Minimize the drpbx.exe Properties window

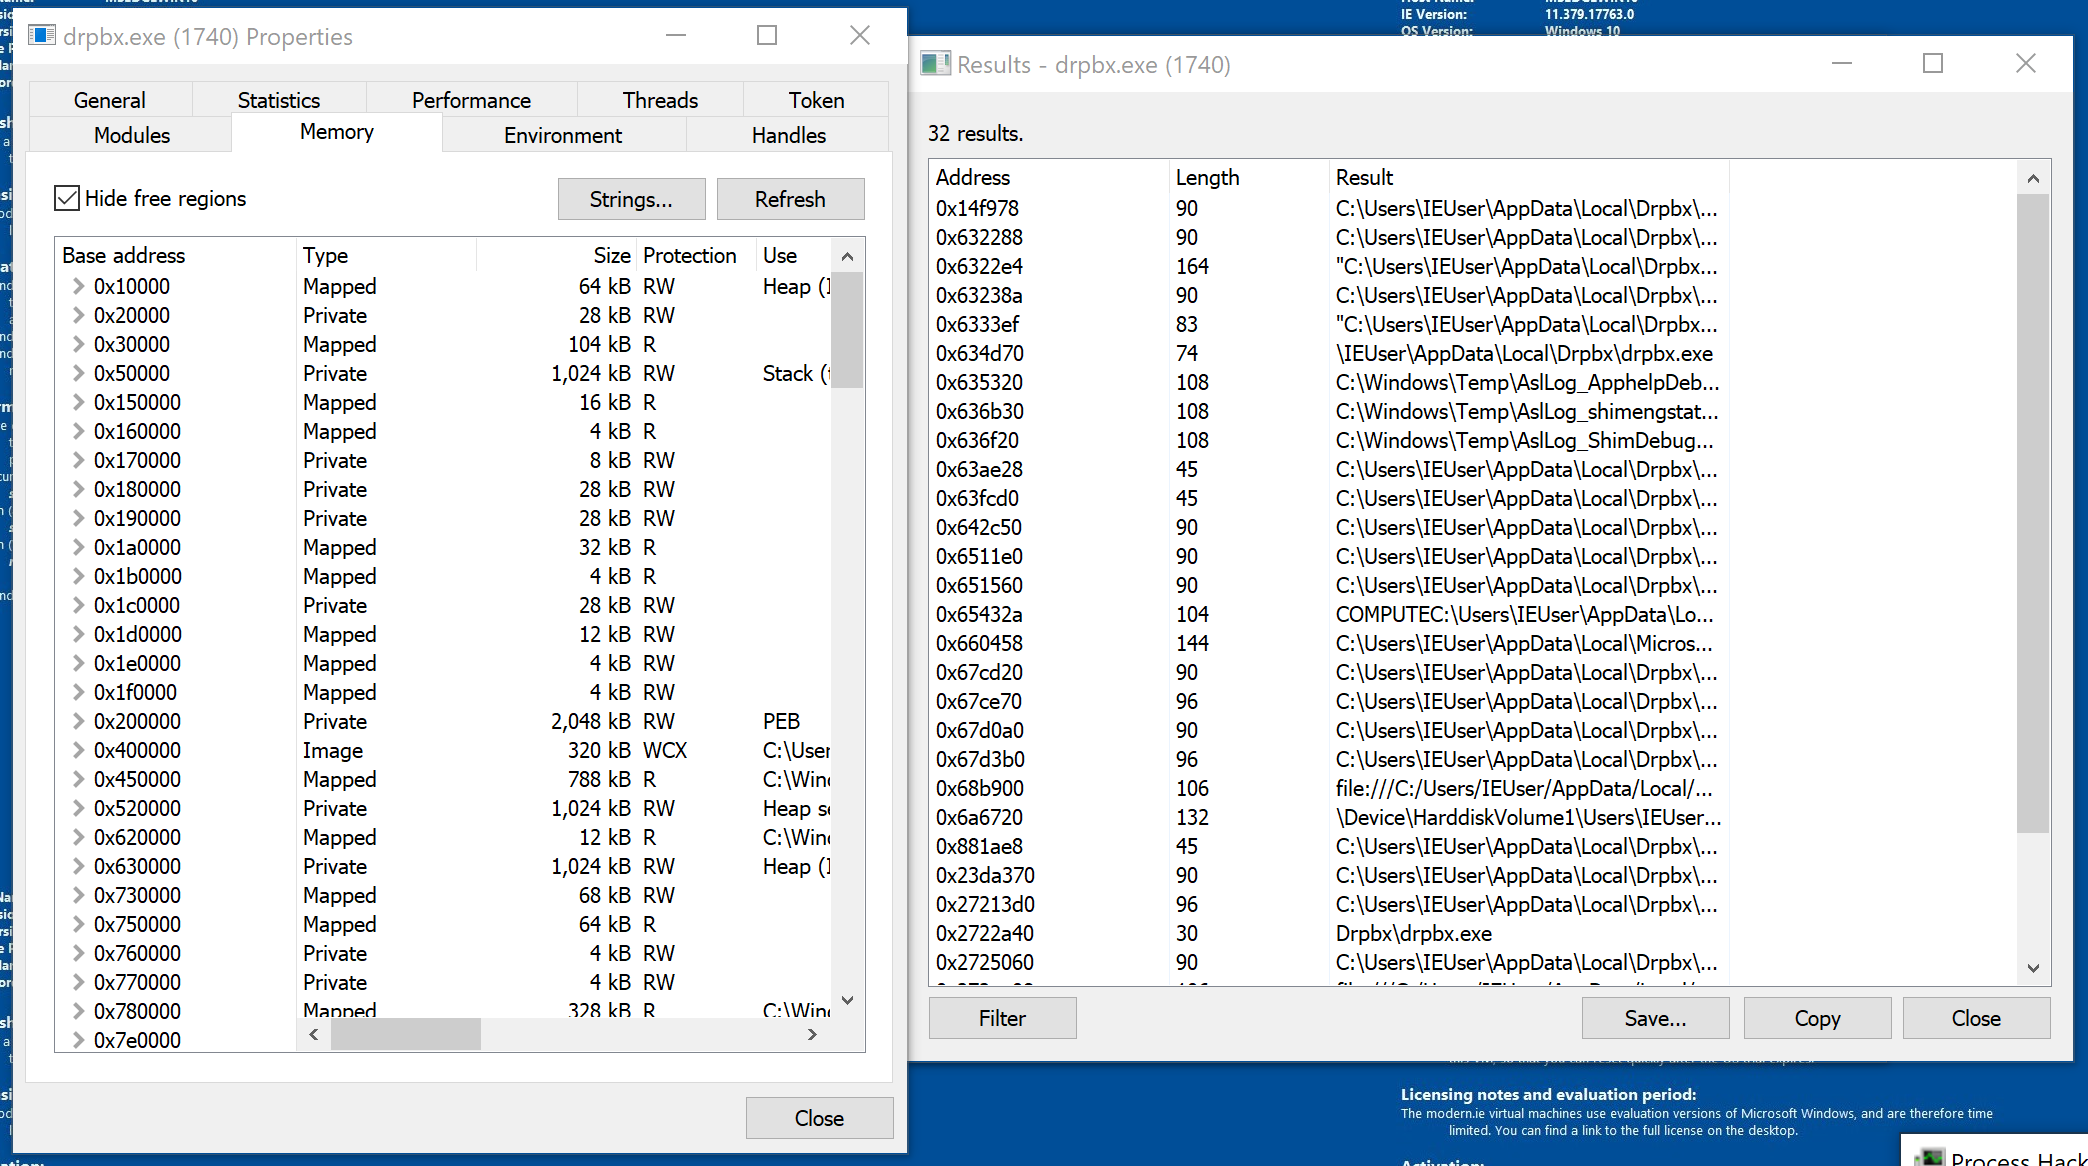coord(676,35)
